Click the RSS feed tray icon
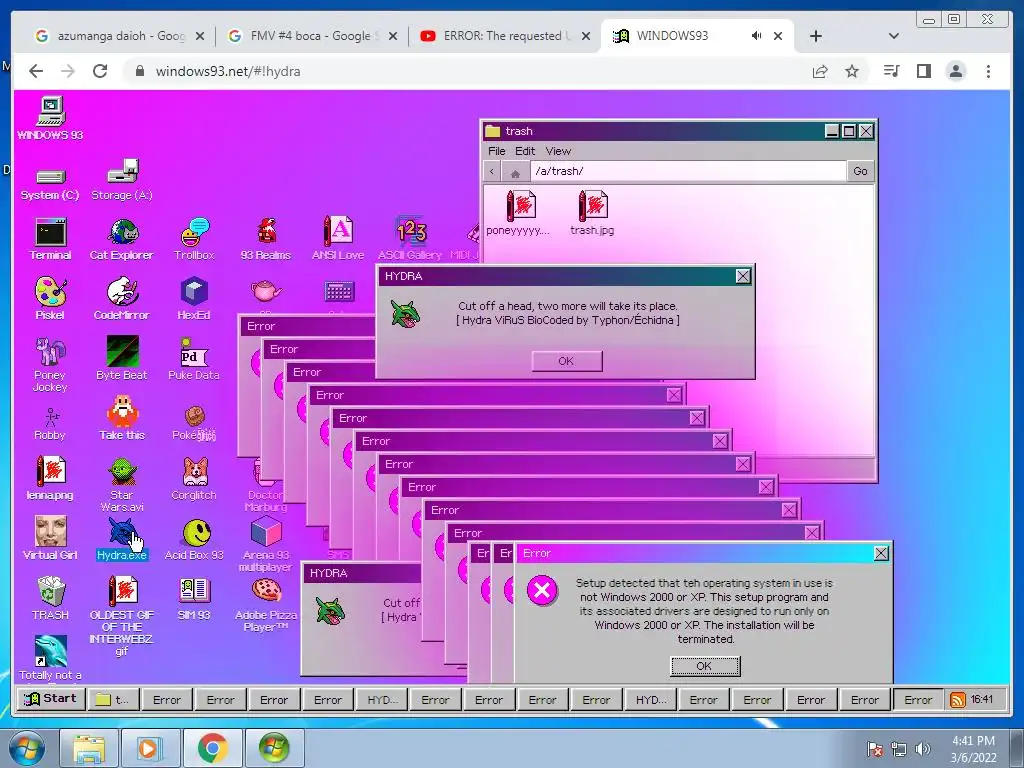The image size is (1024, 768). pyautogui.click(x=957, y=700)
